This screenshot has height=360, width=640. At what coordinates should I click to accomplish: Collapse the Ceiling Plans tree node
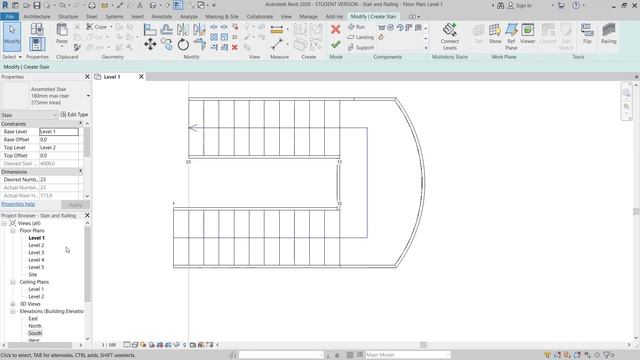coord(13,282)
